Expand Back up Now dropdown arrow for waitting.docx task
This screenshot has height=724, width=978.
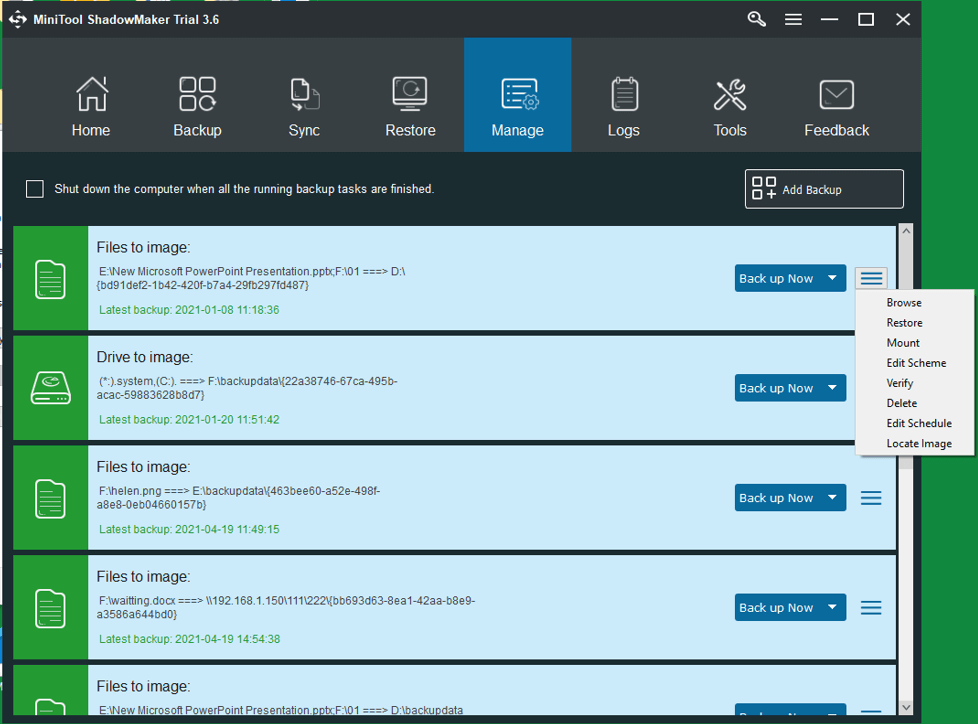[833, 607]
